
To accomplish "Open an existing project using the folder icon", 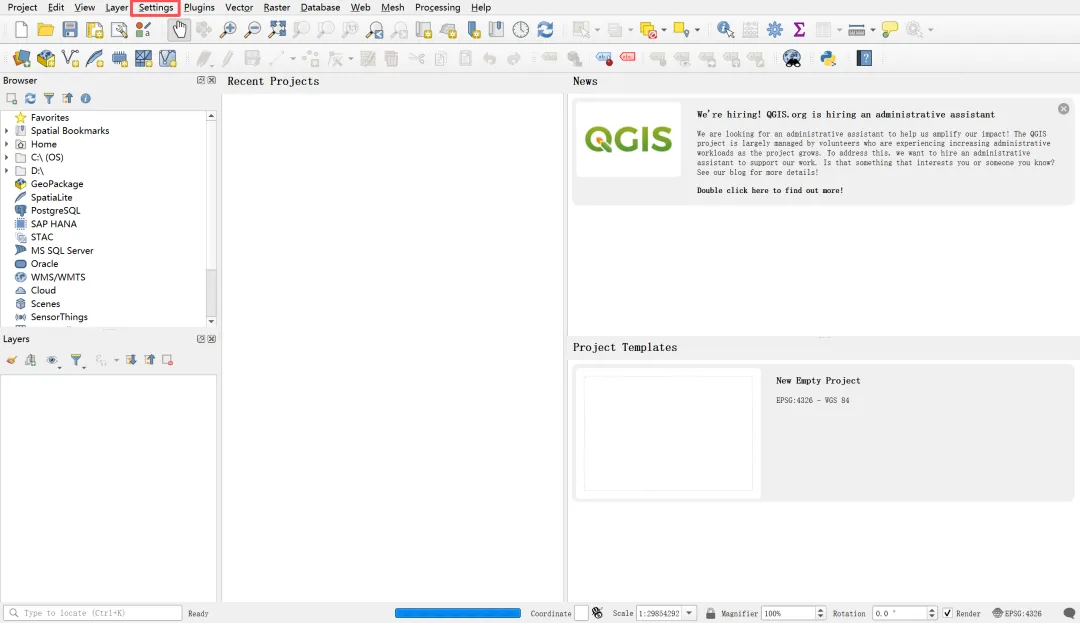I will click(45, 30).
